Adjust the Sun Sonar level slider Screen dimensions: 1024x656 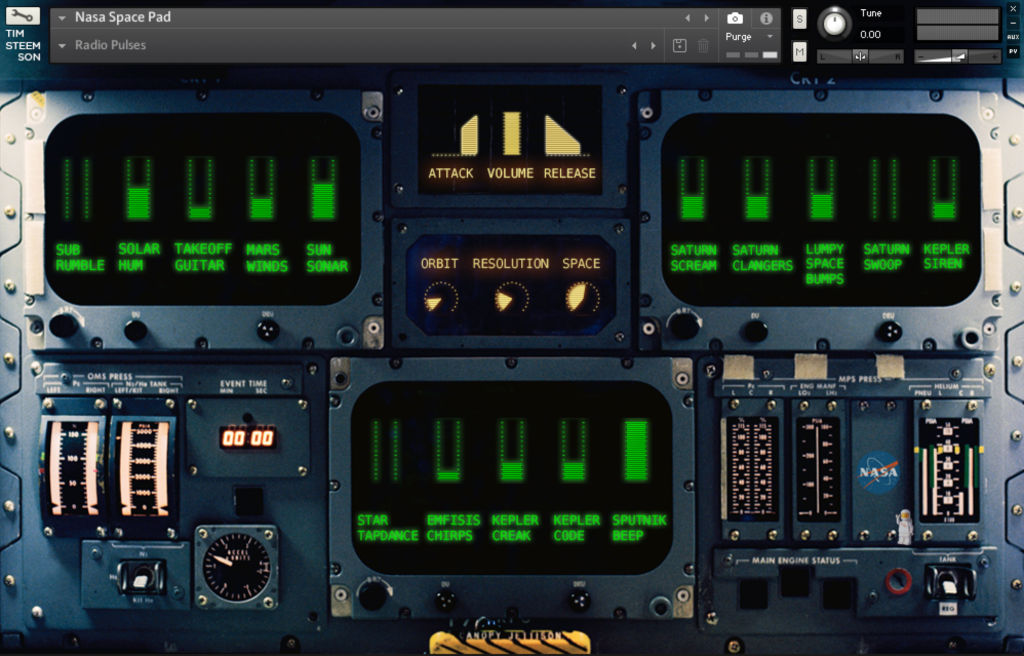coord(323,189)
